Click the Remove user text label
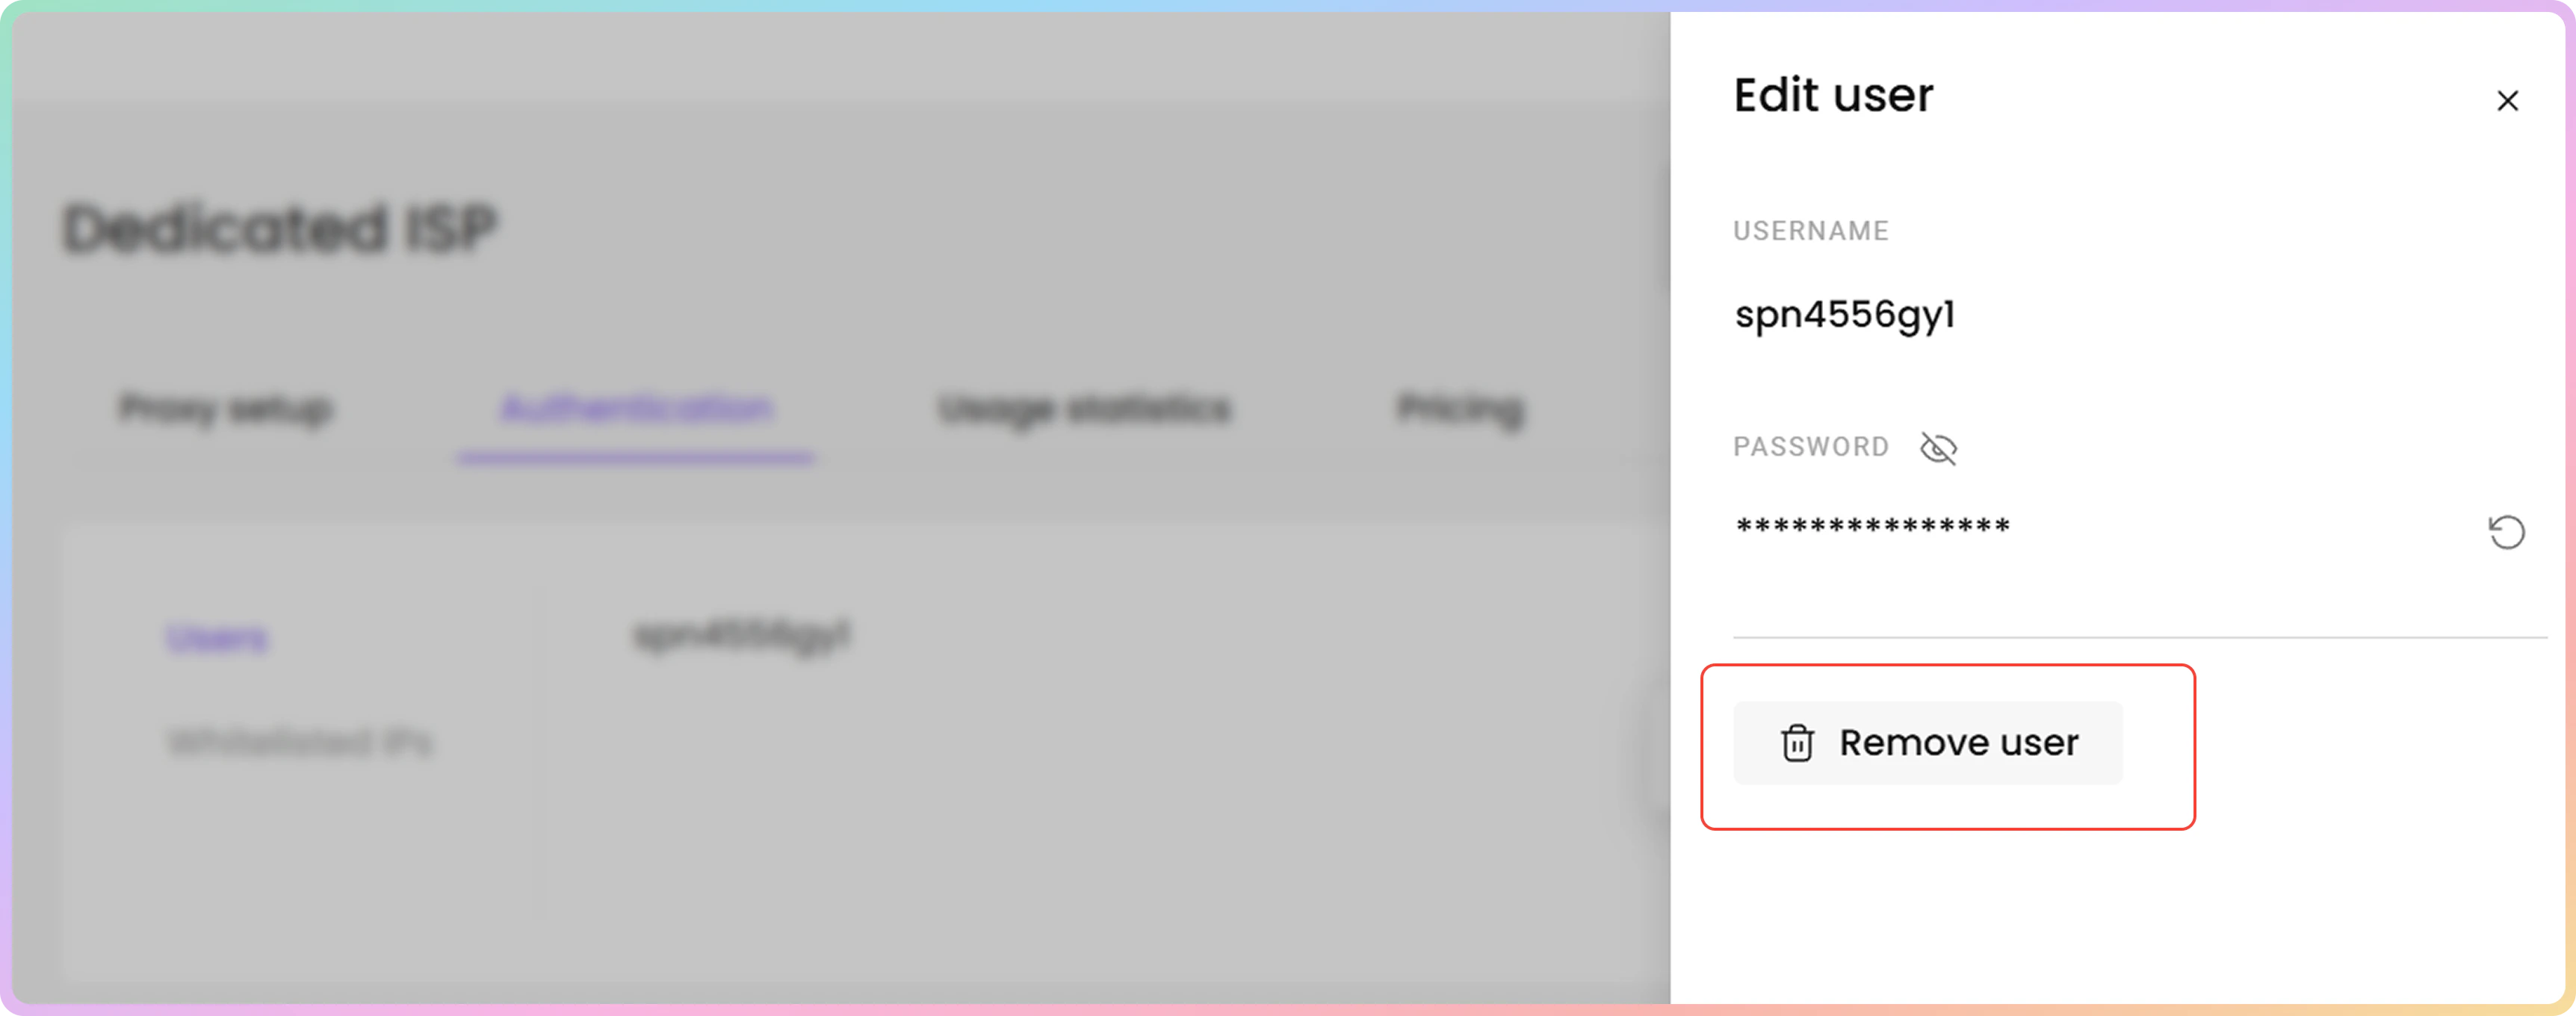Image resolution: width=2576 pixels, height=1016 pixels. [x=1959, y=743]
